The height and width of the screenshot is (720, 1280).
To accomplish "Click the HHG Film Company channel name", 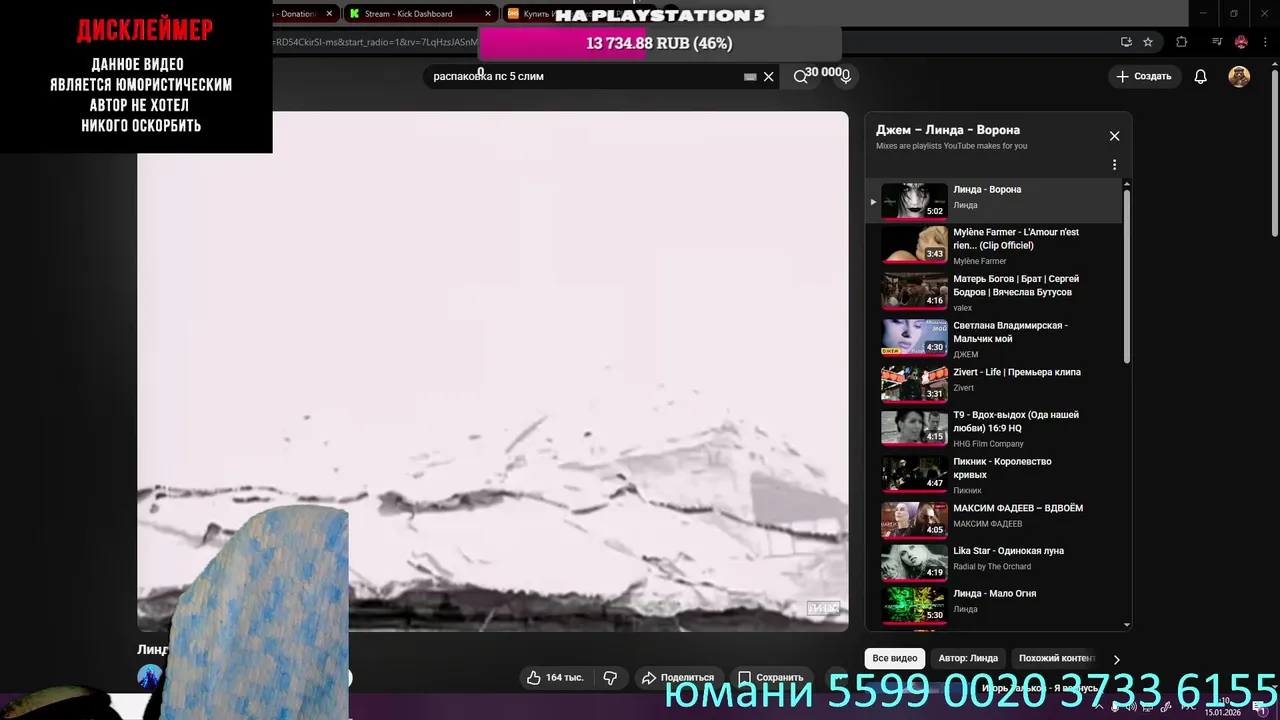I will coord(988,444).
